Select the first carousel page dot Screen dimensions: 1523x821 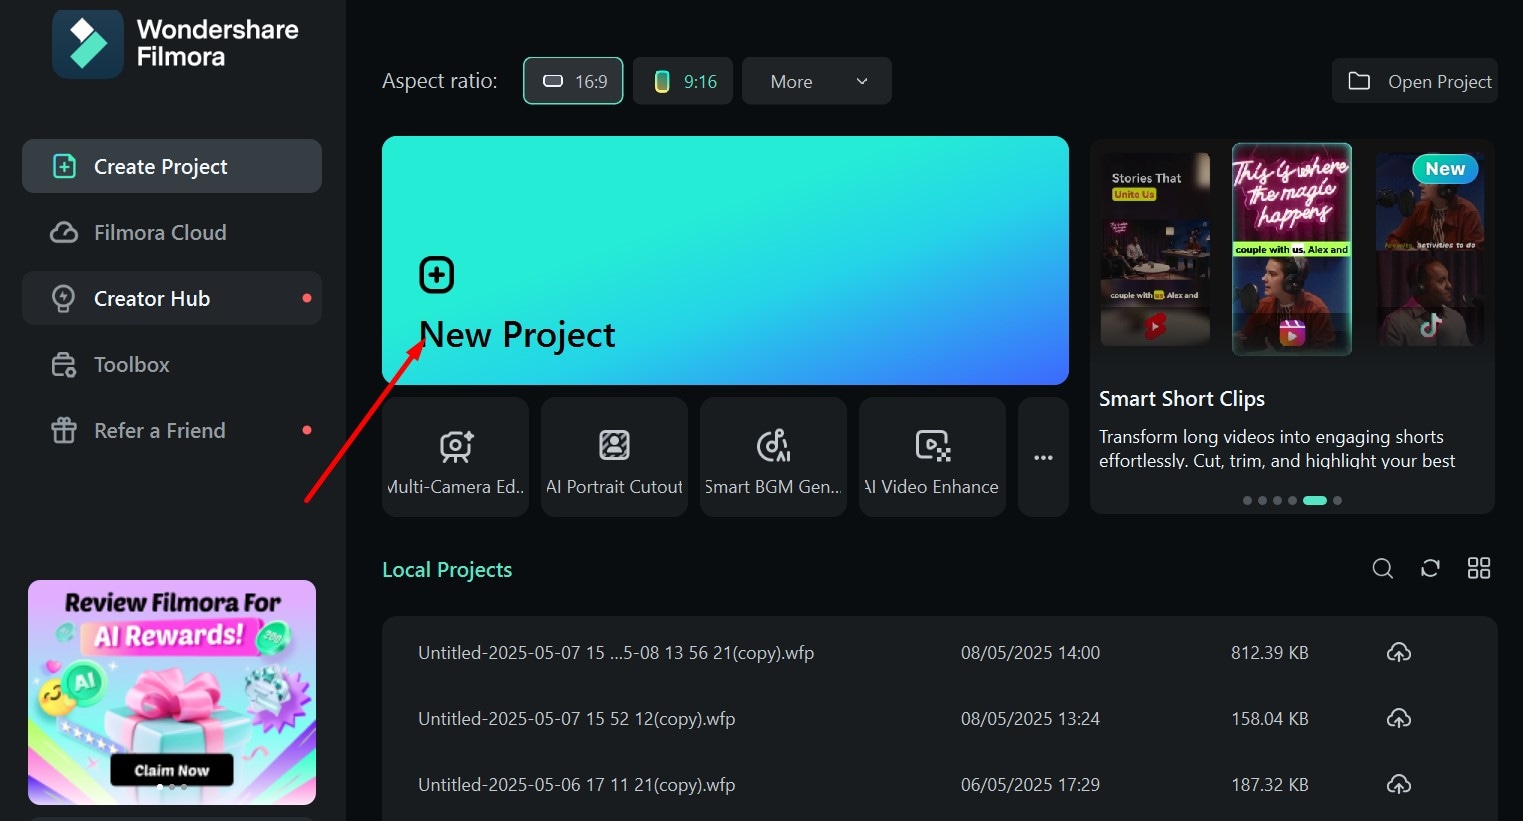1247,500
